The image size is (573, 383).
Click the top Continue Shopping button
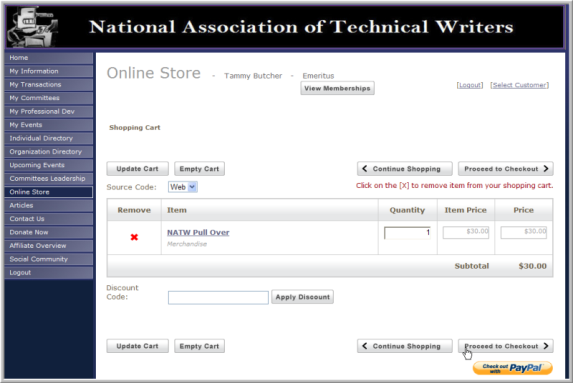click(405, 169)
